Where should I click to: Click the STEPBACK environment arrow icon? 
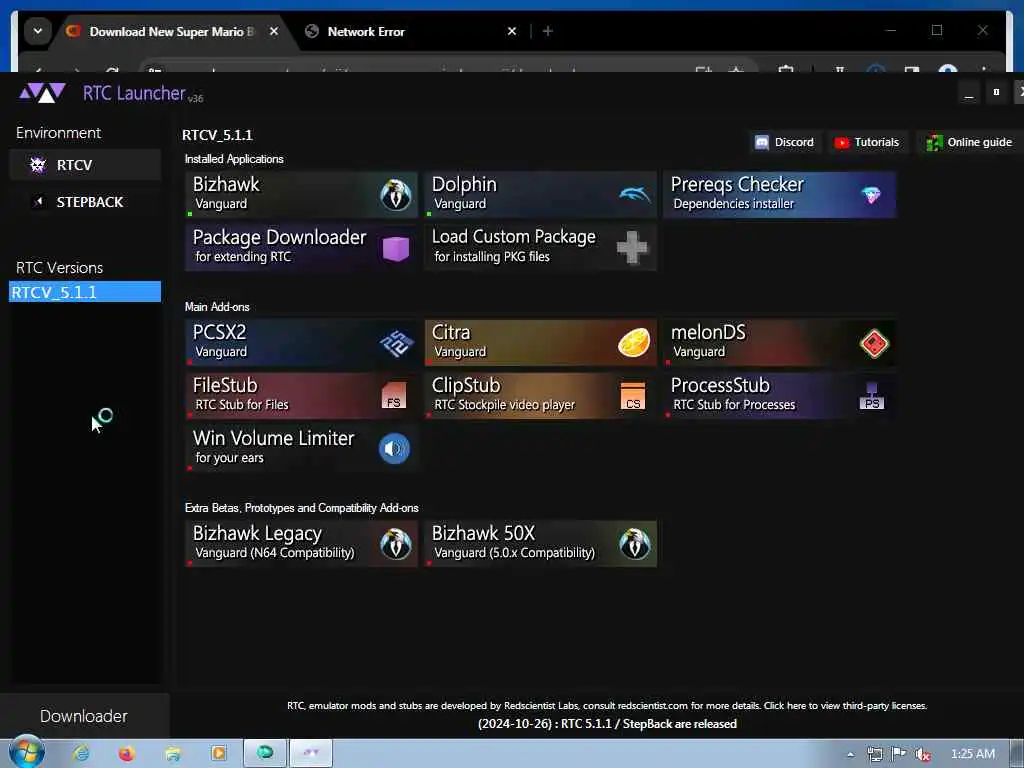(x=39, y=202)
